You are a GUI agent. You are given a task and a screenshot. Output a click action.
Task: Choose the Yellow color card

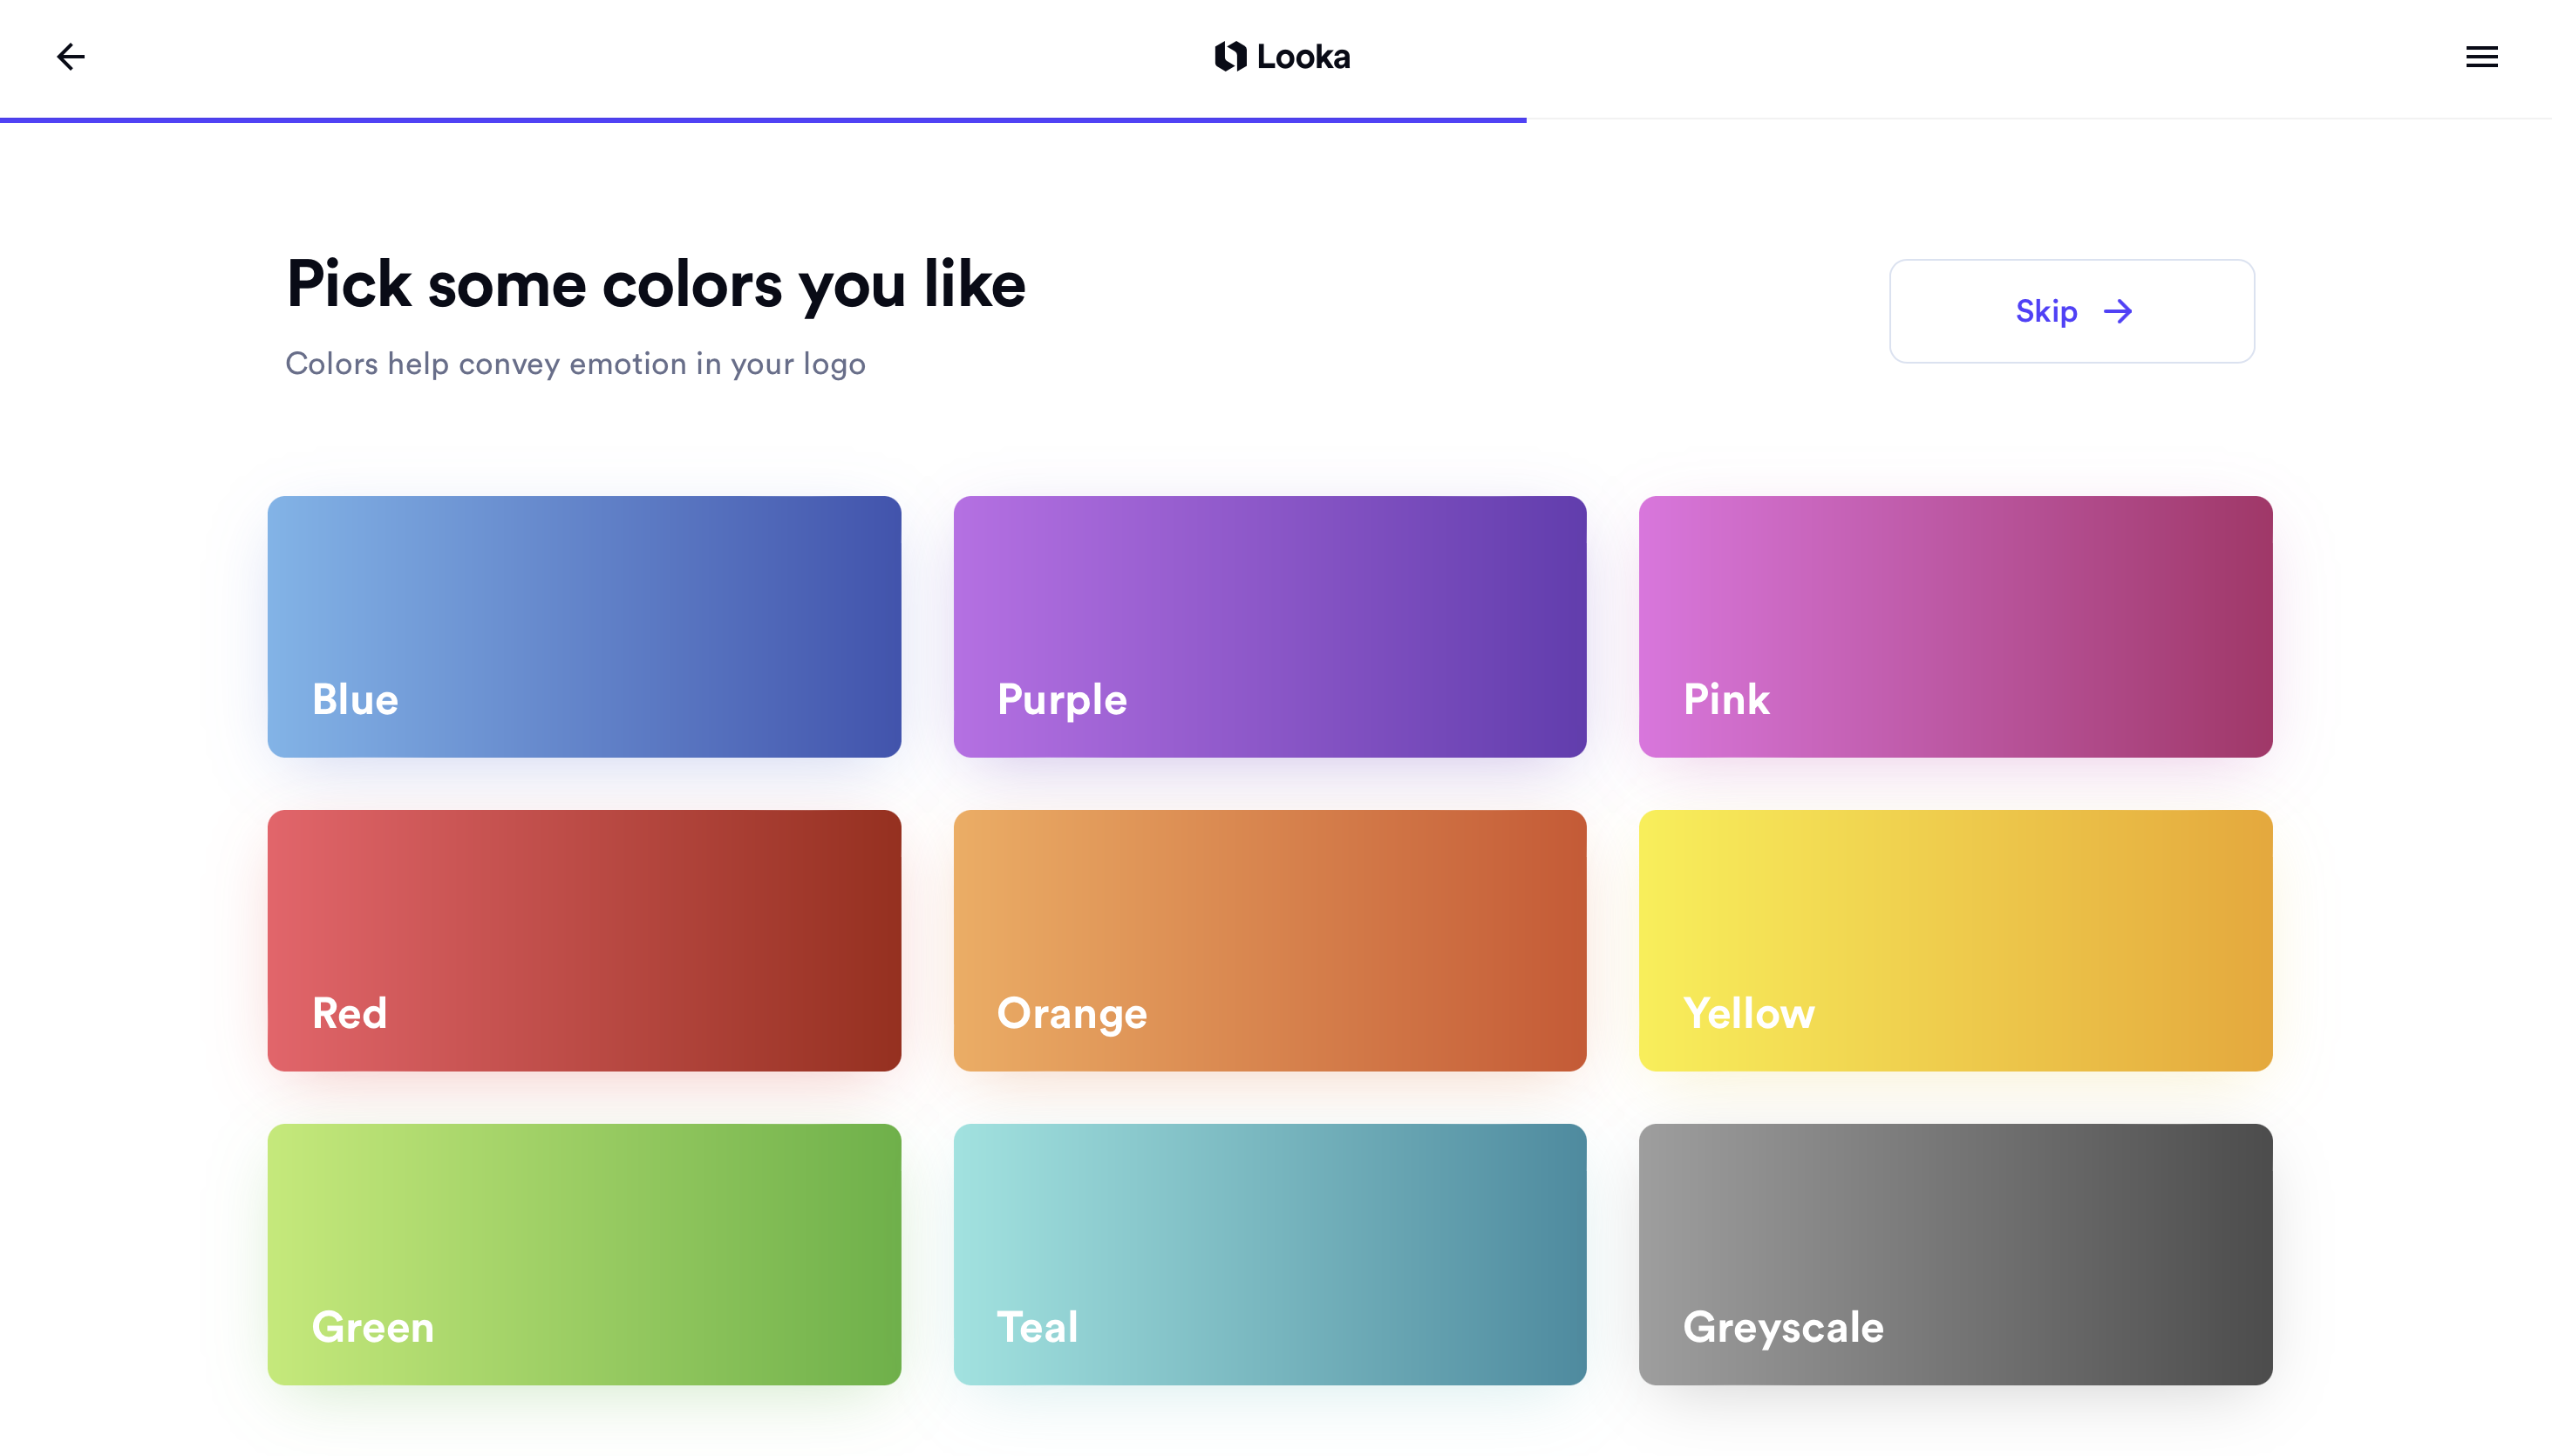pyautogui.click(x=1955, y=940)
